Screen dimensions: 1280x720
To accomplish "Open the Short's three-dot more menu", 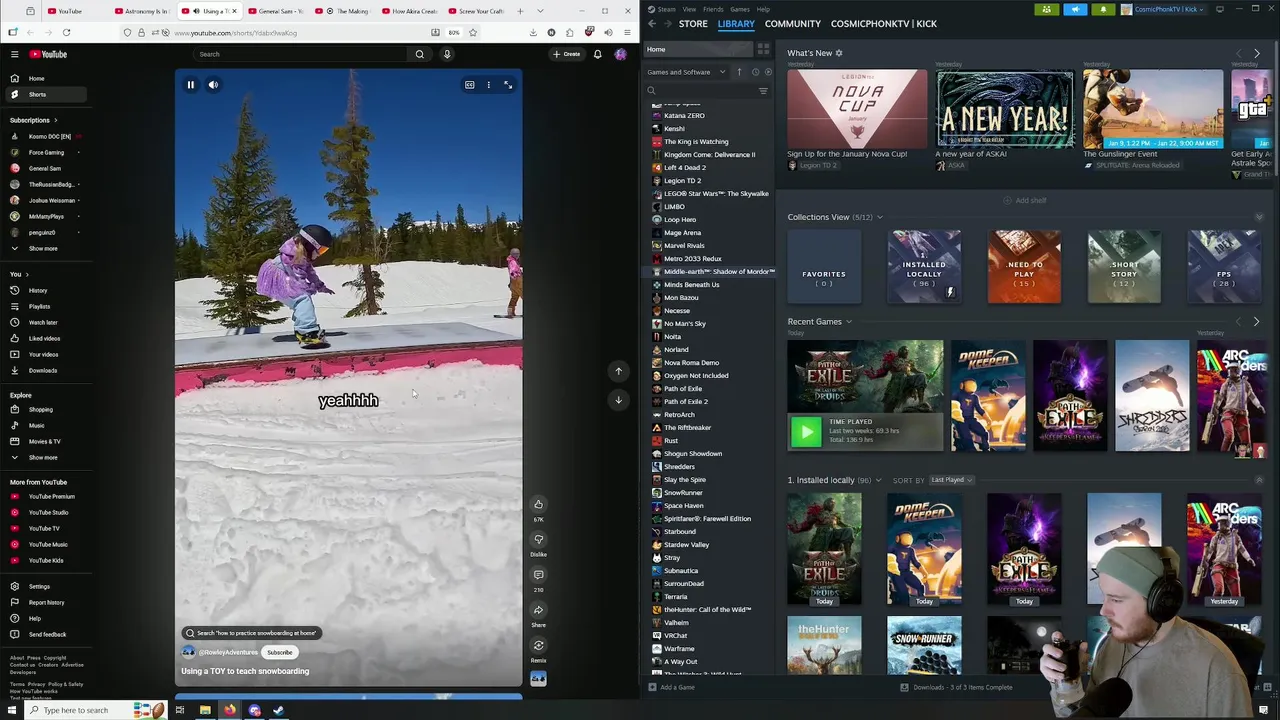I will tap(488, 85).
